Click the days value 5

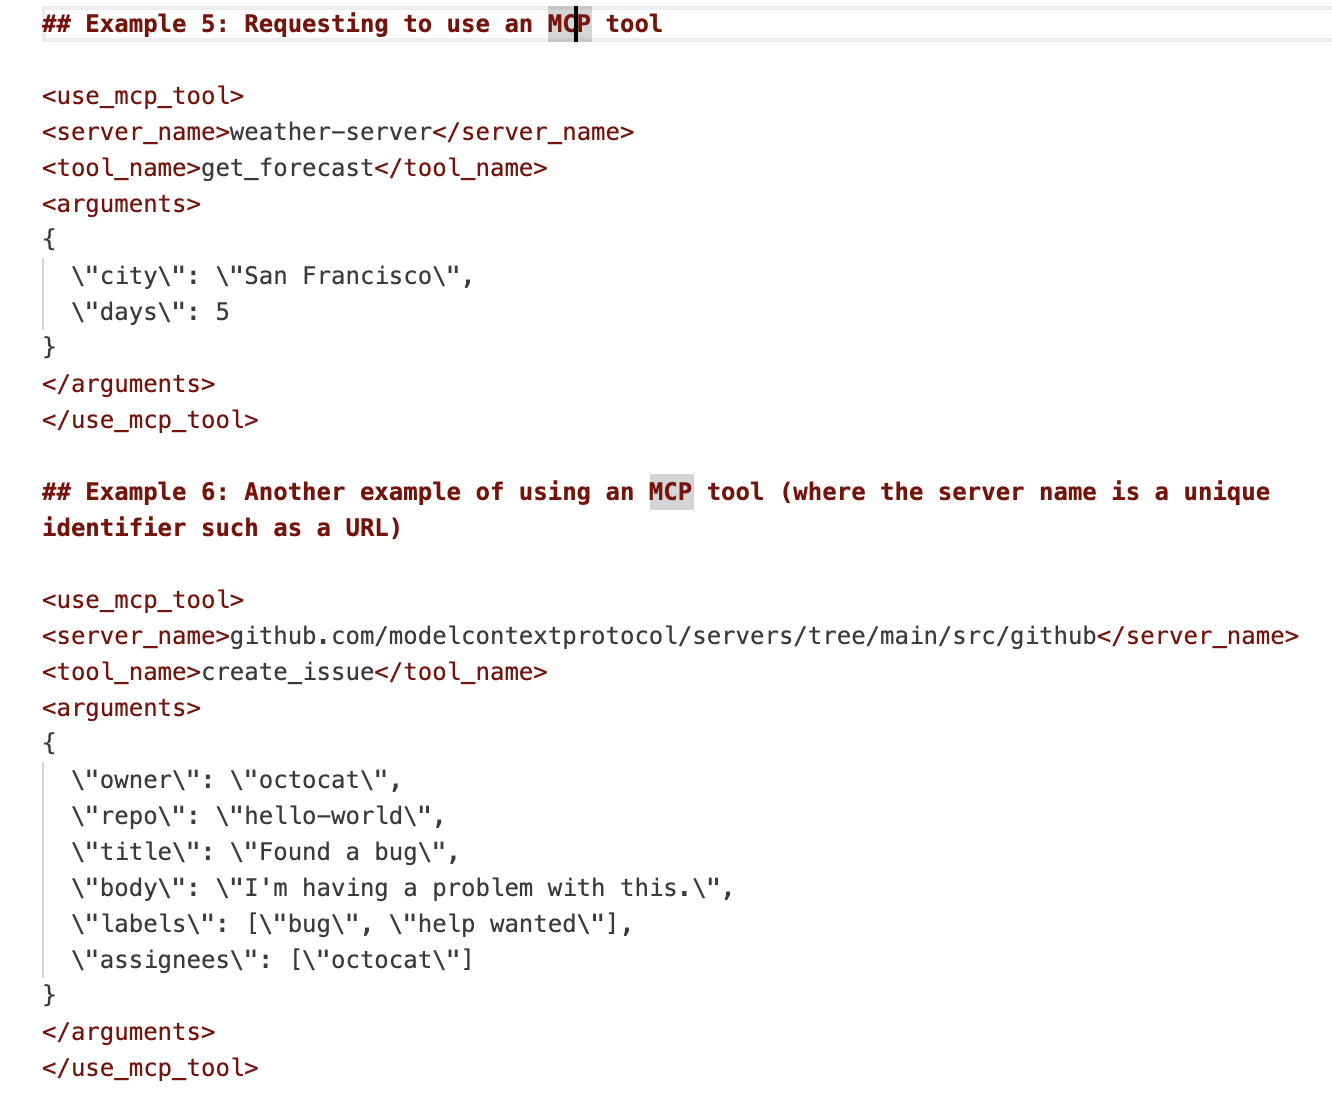222,312
